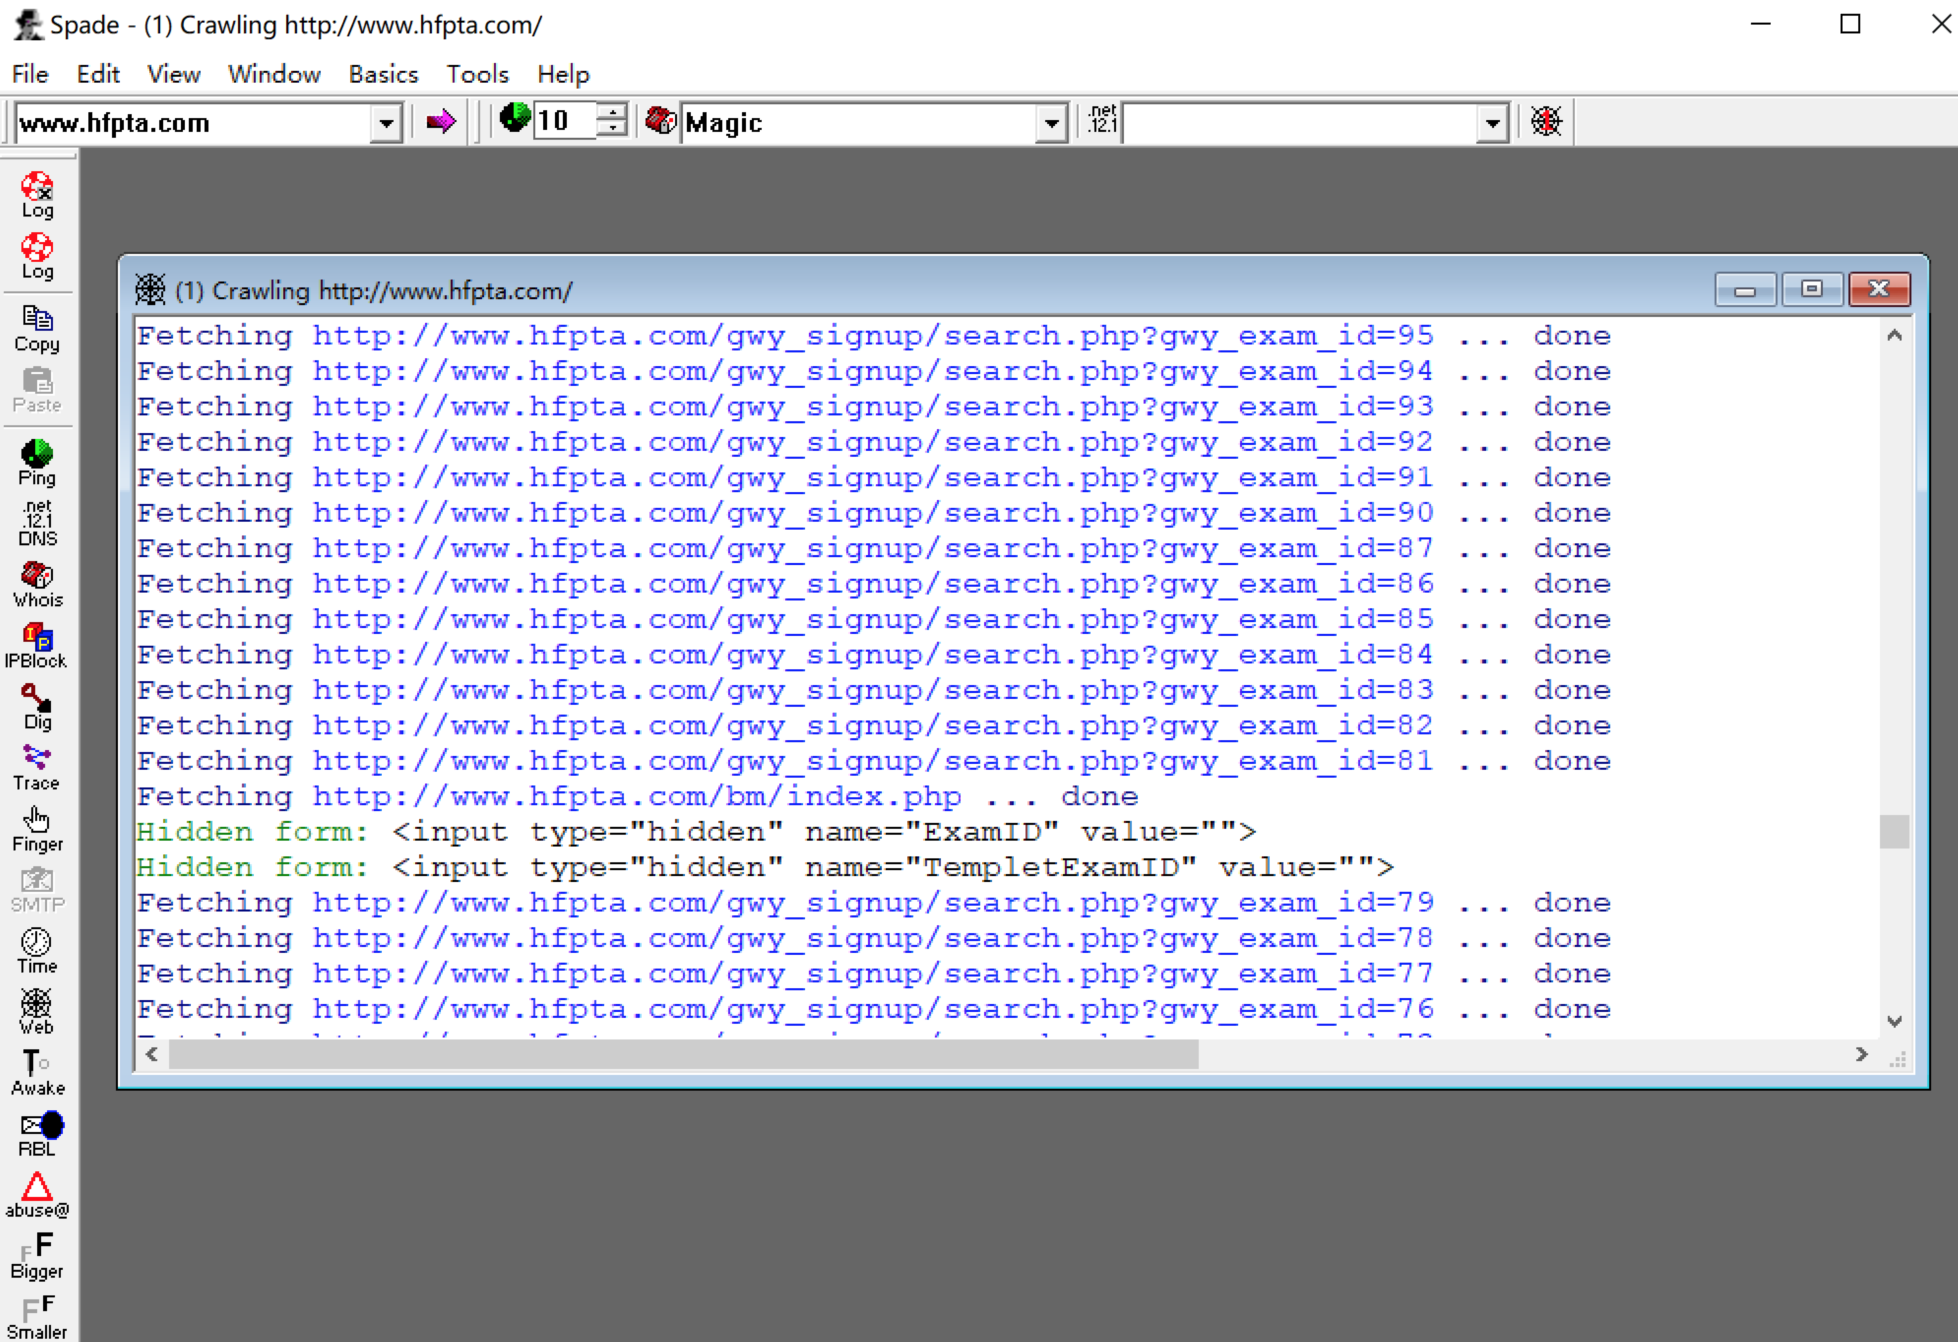Expand the www.hfpta.com address dropdown
Image resolution: width=1958 pixels, height=1342 pixels.
[386, 123]
